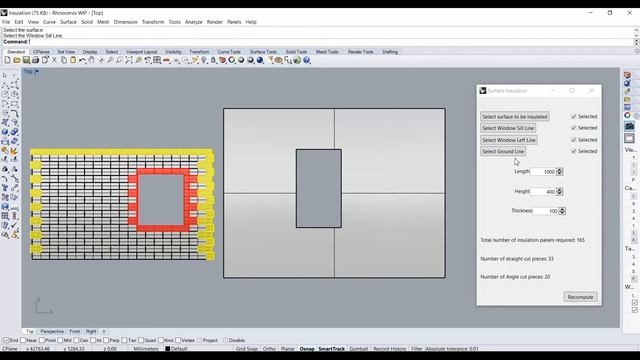Toggle Gumball in the status bar
Screen dimensions: 640x360
click(358, 349)
